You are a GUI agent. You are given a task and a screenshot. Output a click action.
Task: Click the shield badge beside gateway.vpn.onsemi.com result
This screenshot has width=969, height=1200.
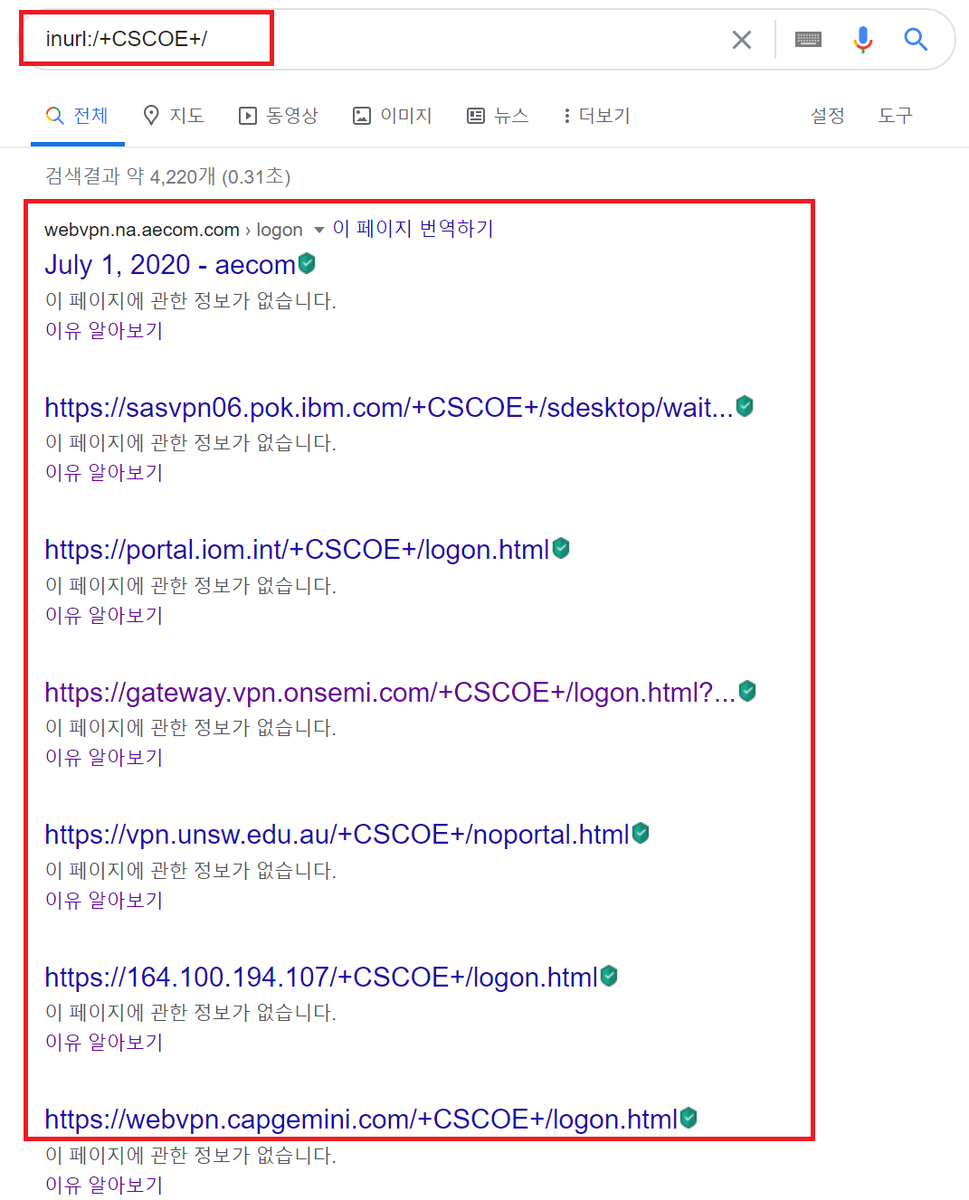point(747,690)
